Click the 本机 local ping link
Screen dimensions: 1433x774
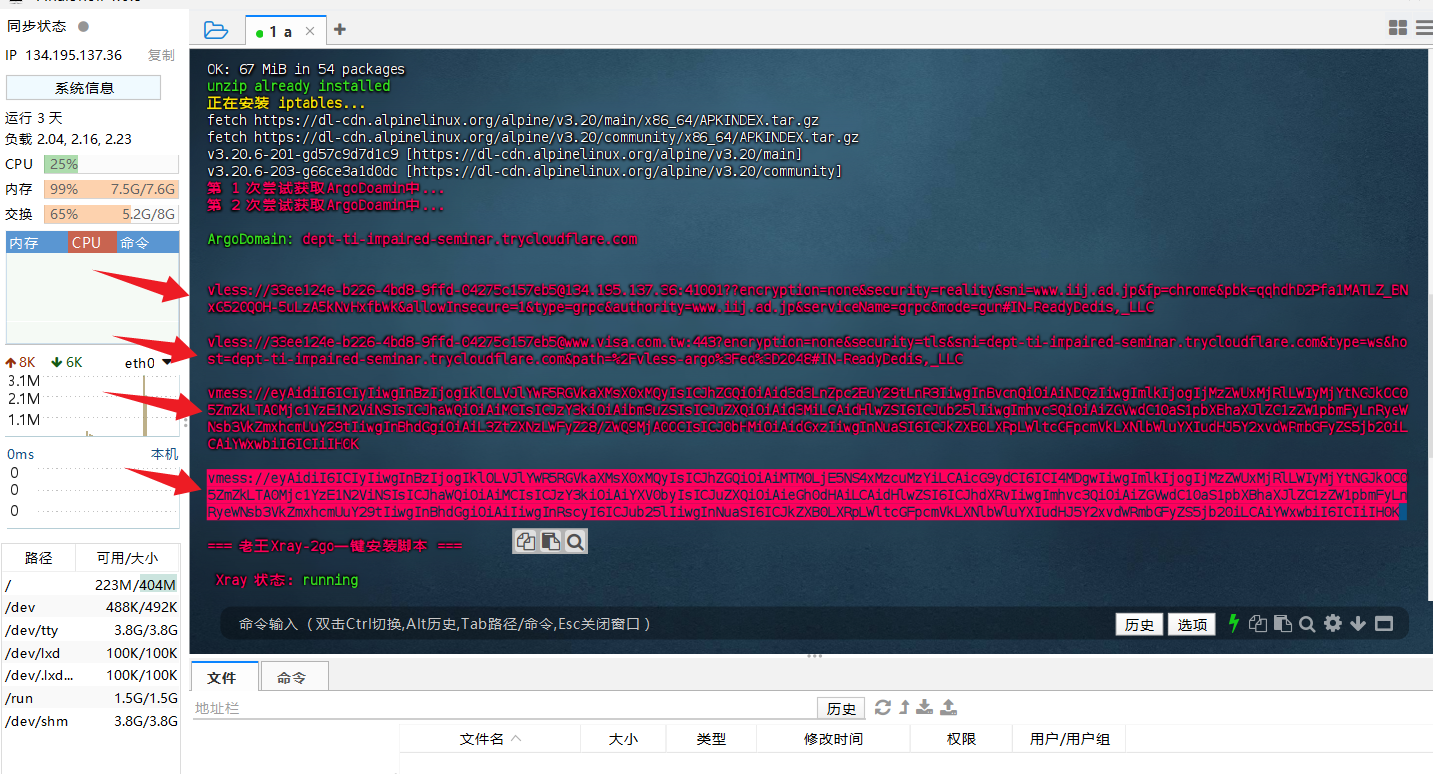pyautogui.click(x=164, y=454)
